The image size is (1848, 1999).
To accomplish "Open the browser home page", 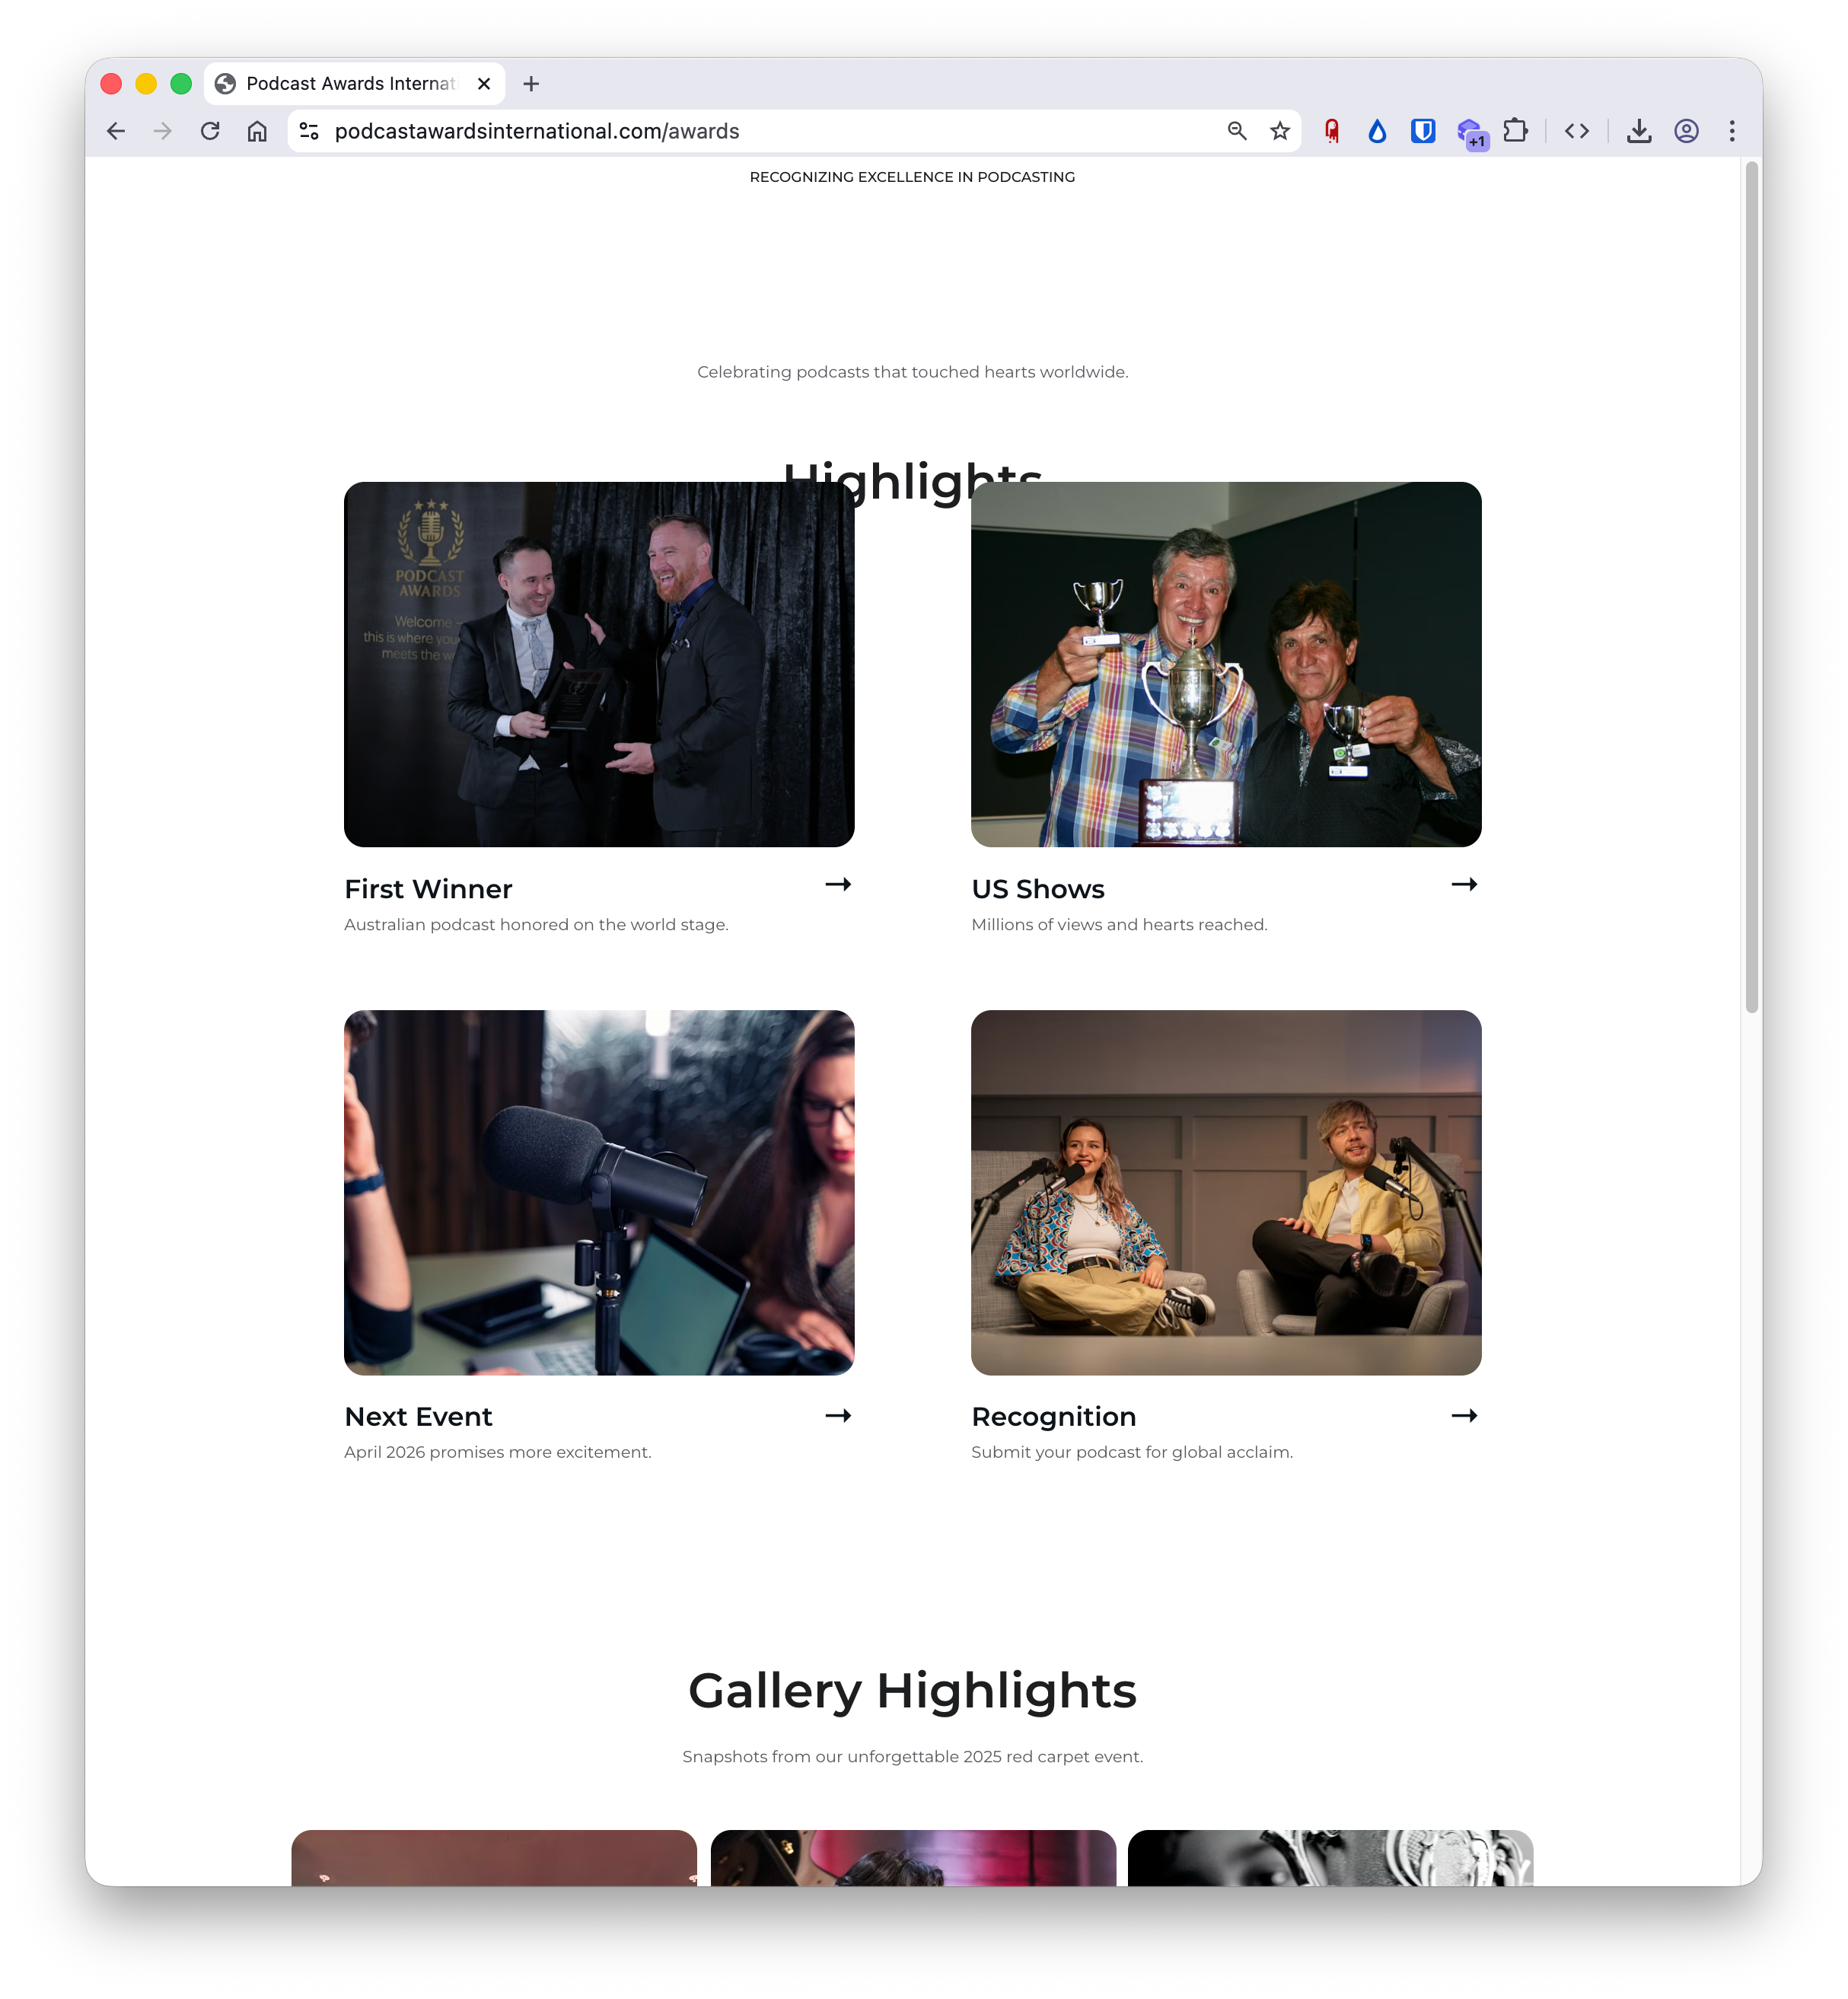I will [x=257, y=131].
